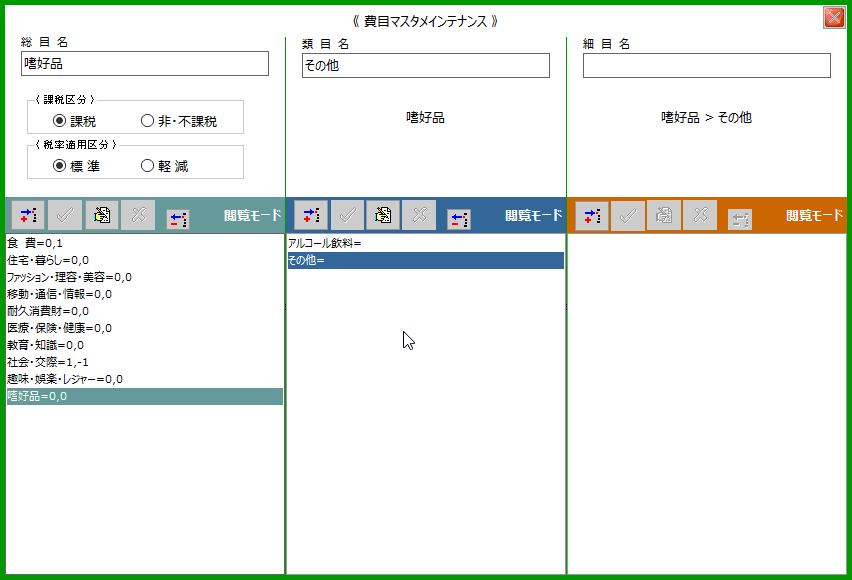Click edit-note icon in 類目 toolbar
852x580 pixels.
click(383, 215)
